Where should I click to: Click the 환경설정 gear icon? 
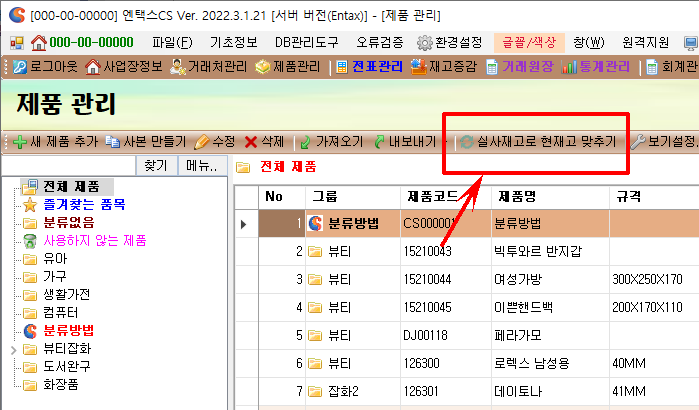[424, 43]
